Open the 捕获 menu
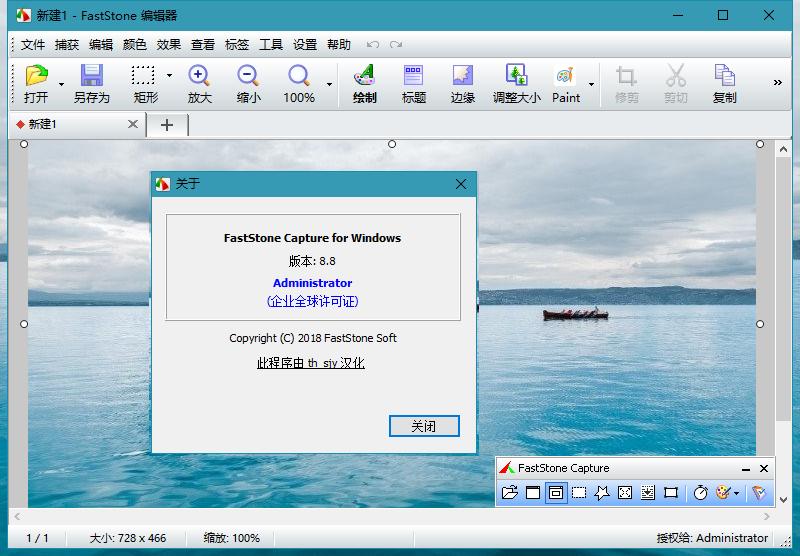Viewport: 800px width, 556px height. click(67, 45)
